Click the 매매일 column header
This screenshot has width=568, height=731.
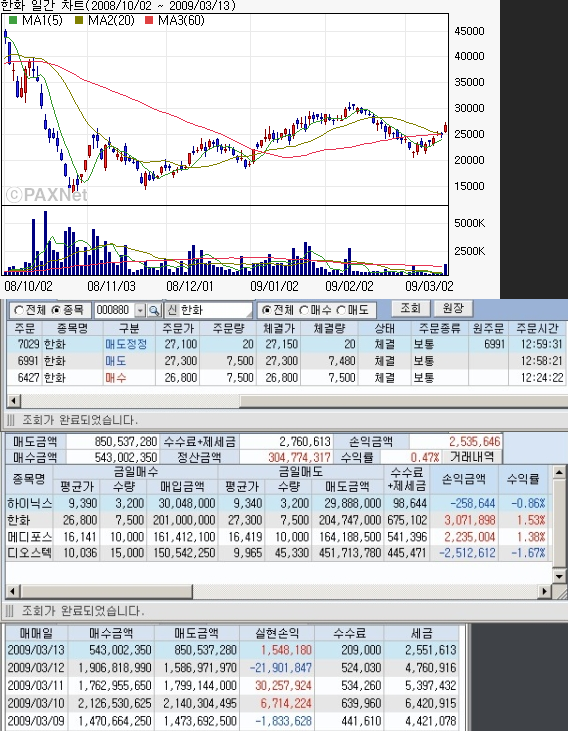coord(36,633)
